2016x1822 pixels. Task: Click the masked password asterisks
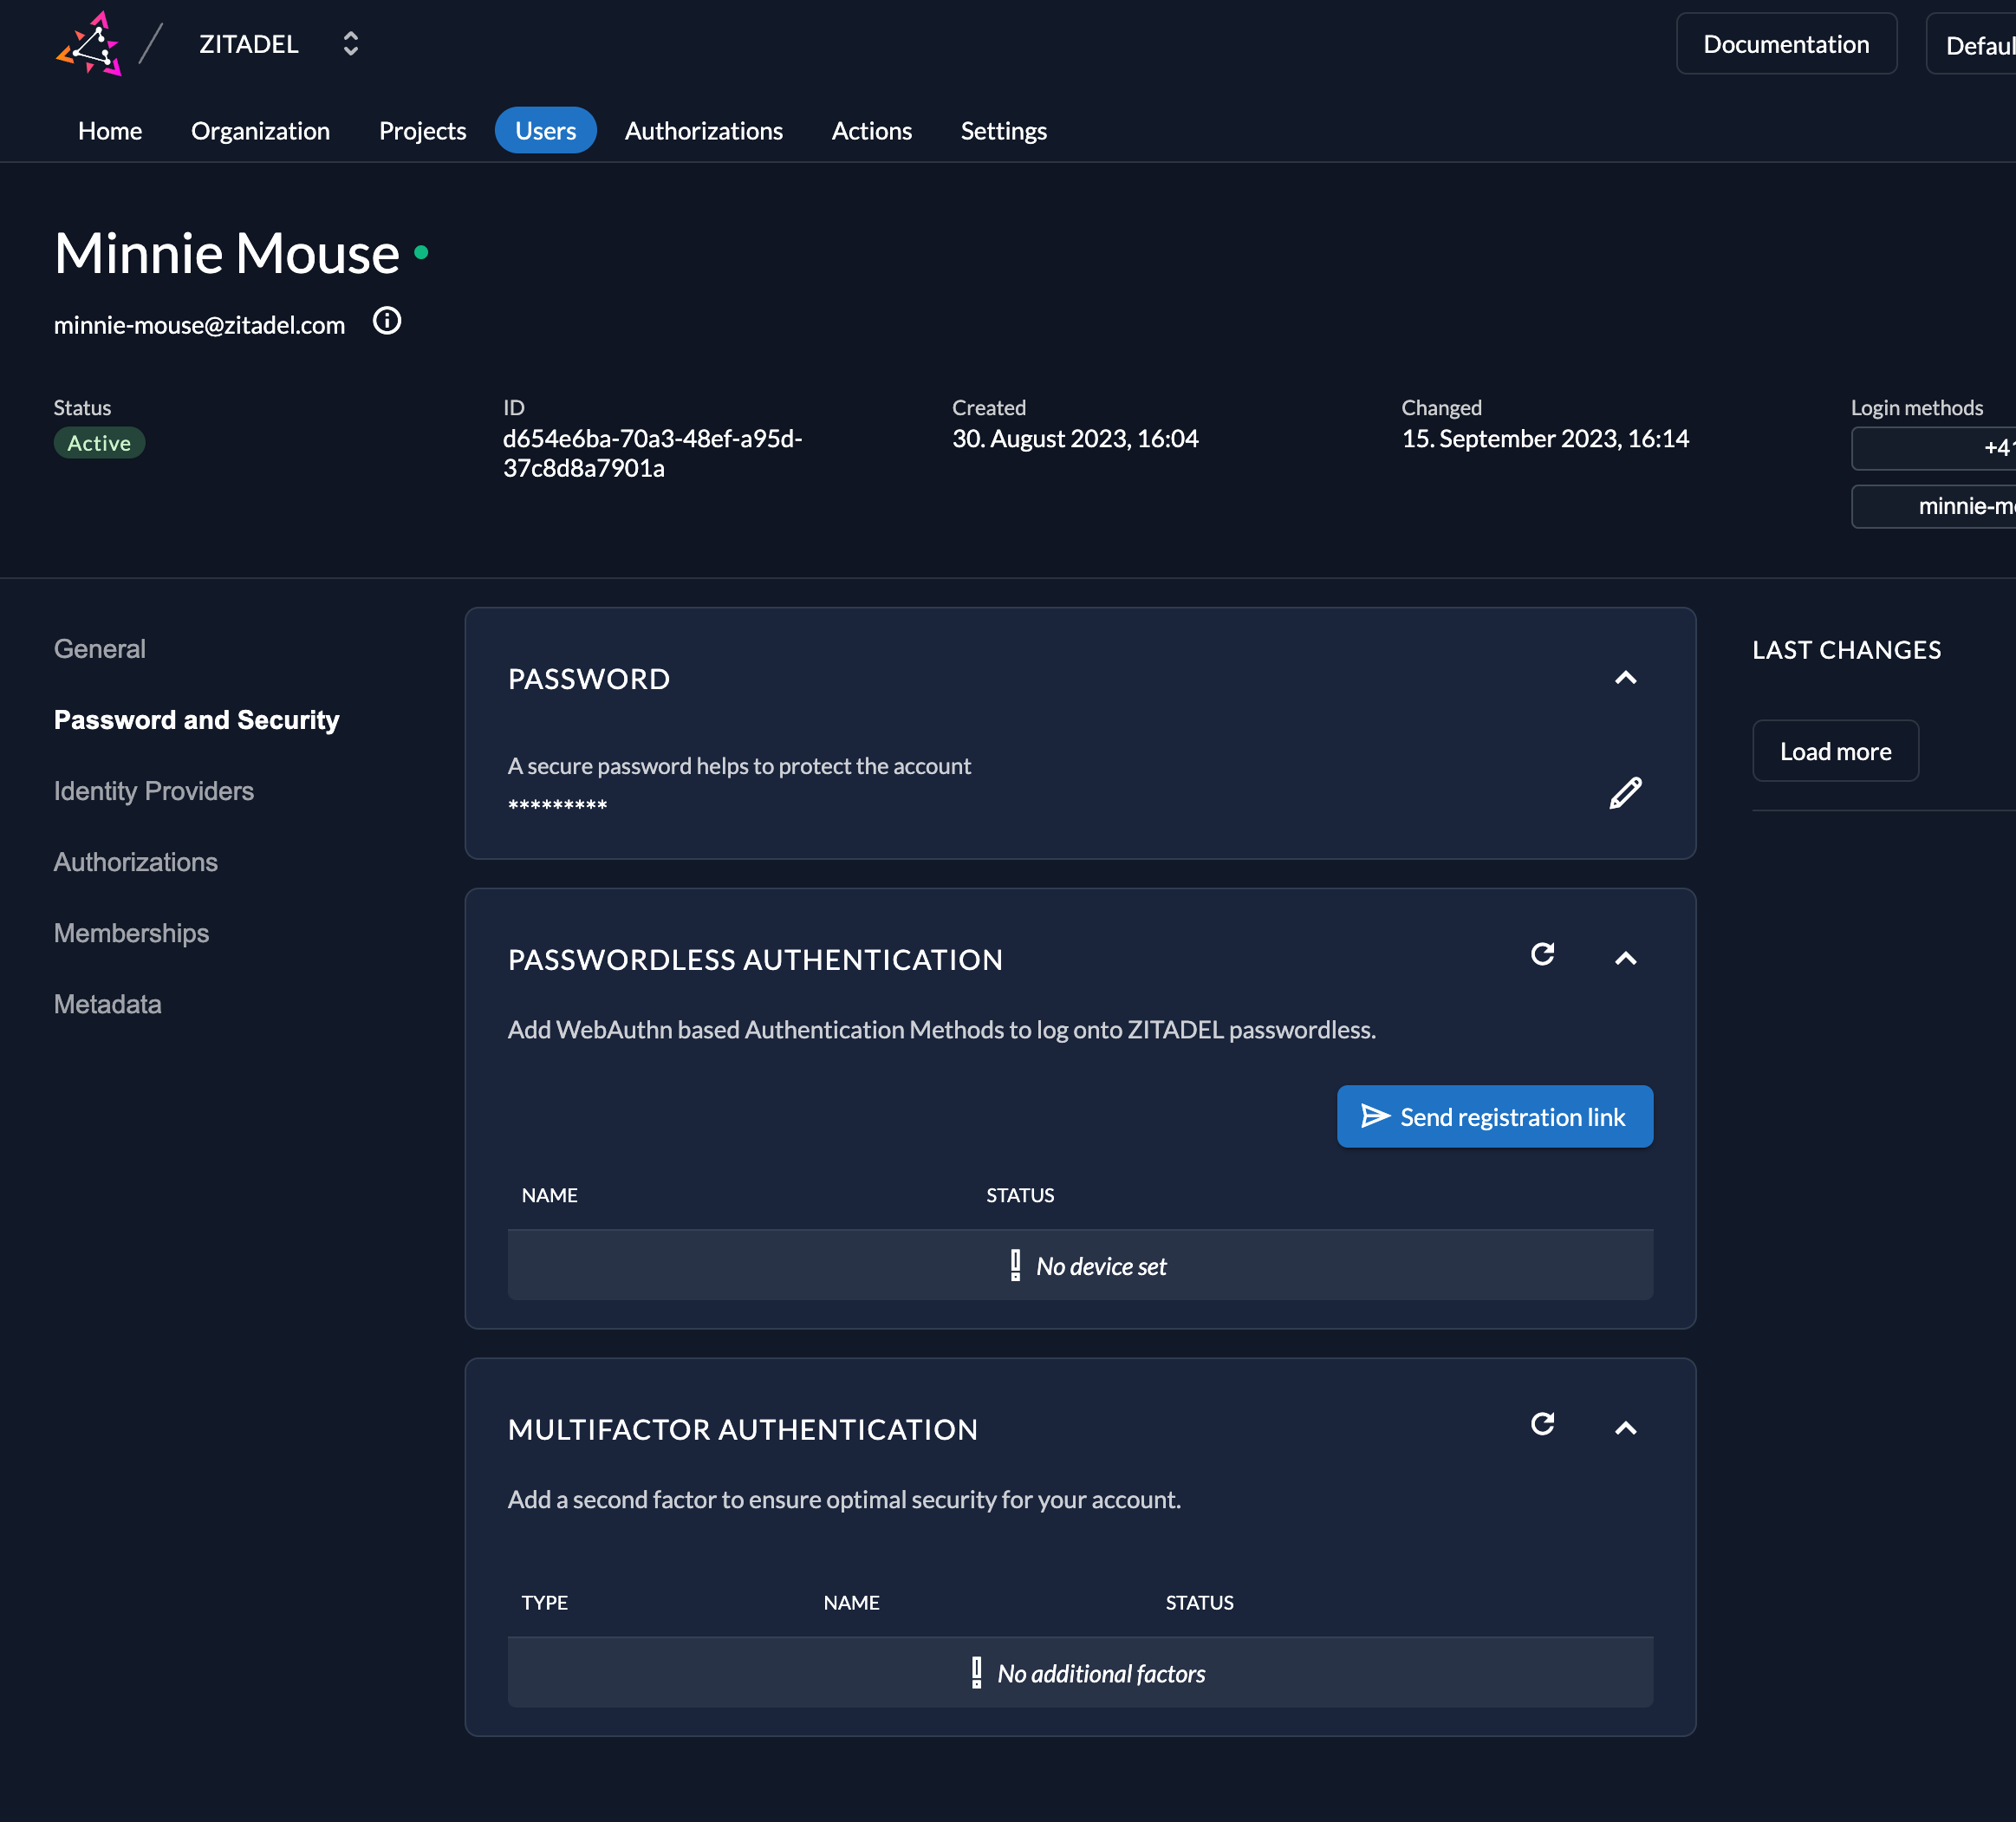coord(558,805)
